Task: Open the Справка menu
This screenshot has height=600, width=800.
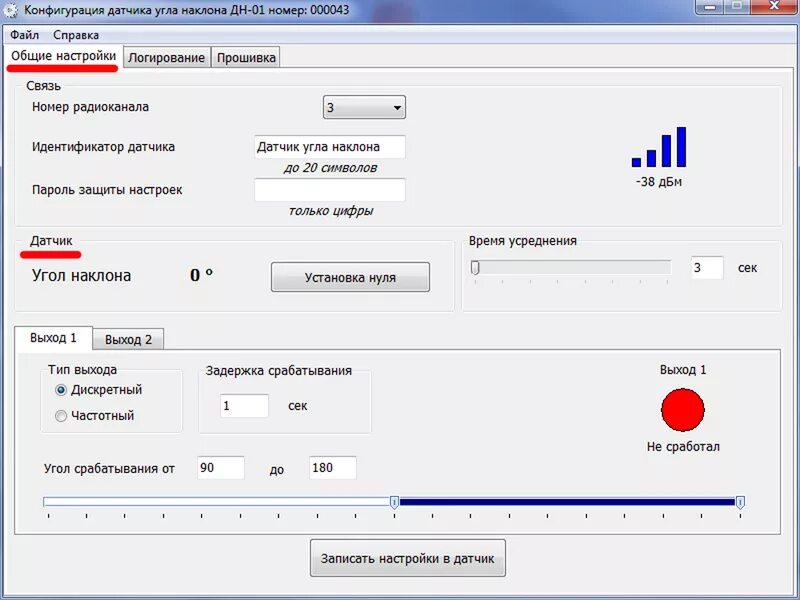Action: [x=76, y=35]
